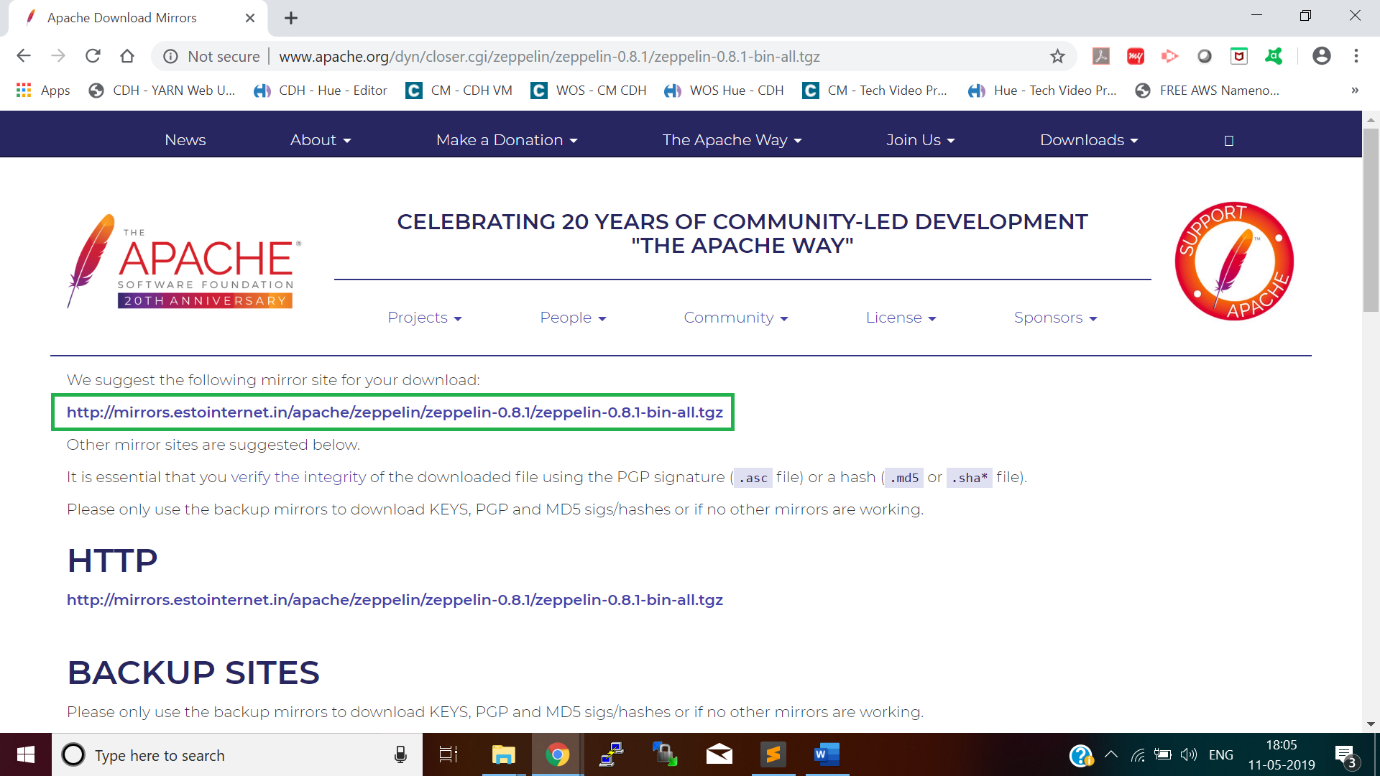Click the search icon in Apache navbar
This screenshot has width=1380, height=776.
tap(1229, 140)
